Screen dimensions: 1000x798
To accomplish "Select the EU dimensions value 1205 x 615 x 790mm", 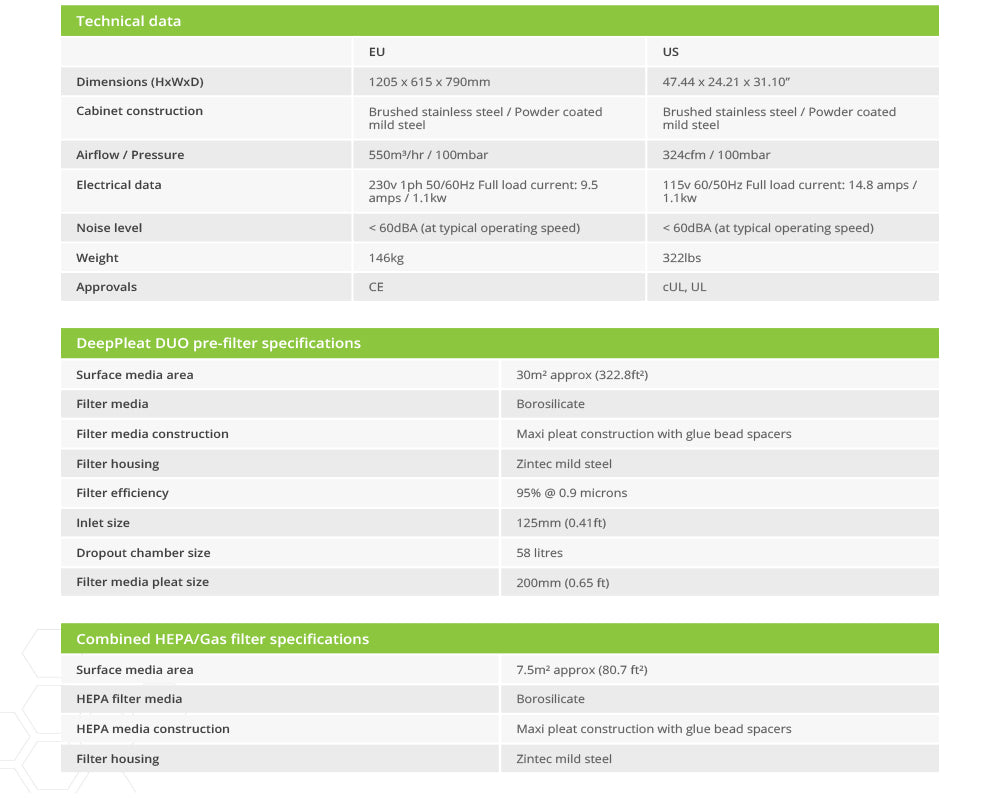I will point(429,82).
